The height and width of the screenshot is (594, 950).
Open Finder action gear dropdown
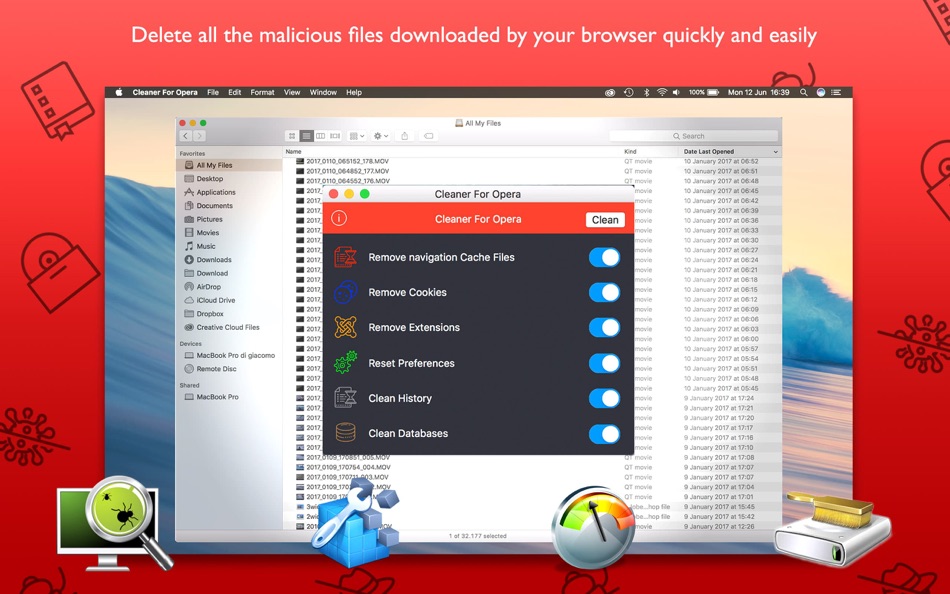click(380, 136)
